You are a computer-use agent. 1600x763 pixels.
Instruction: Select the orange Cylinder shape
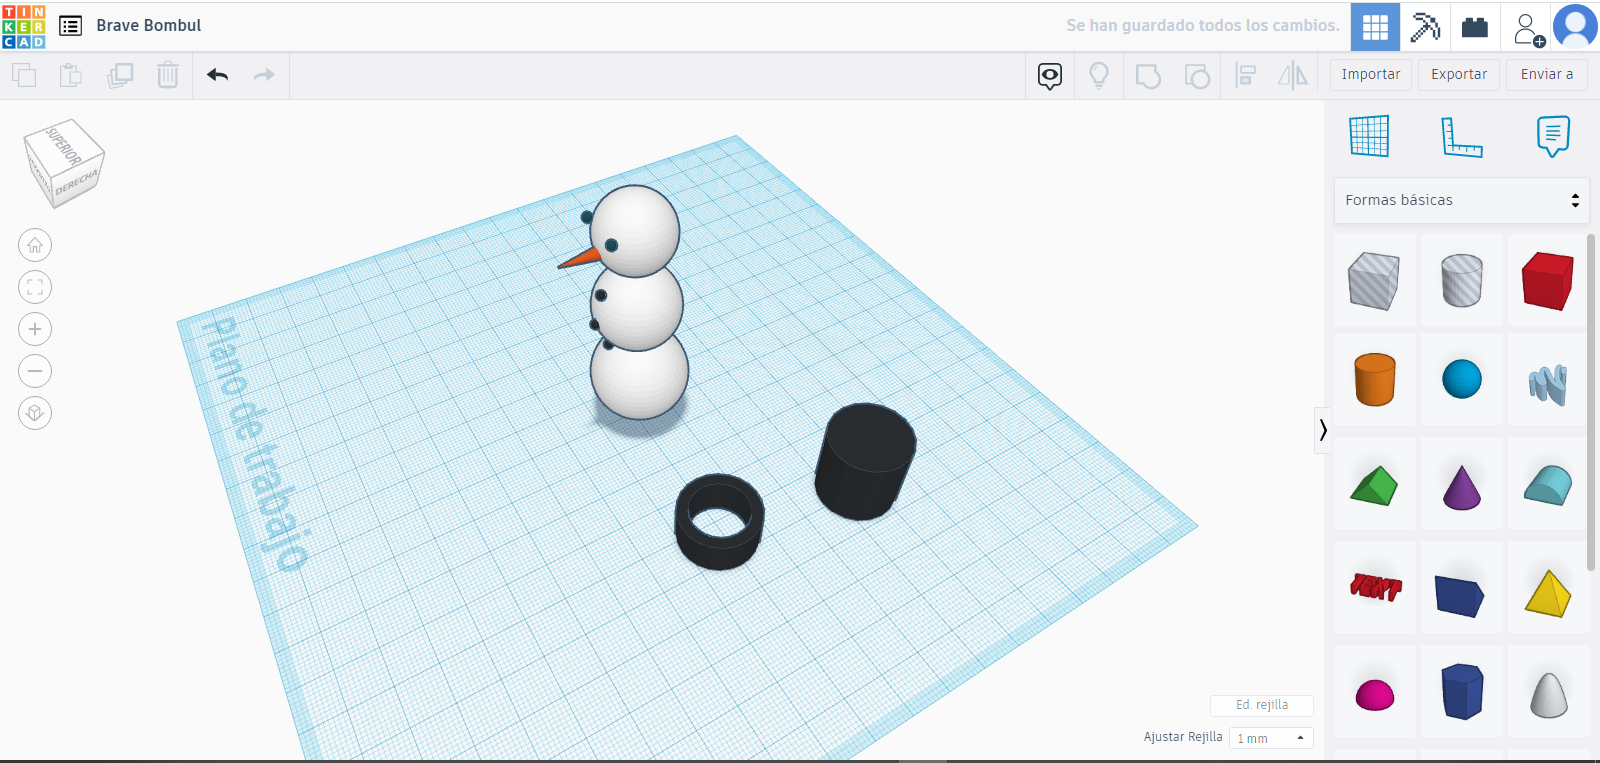(1374, 380)
